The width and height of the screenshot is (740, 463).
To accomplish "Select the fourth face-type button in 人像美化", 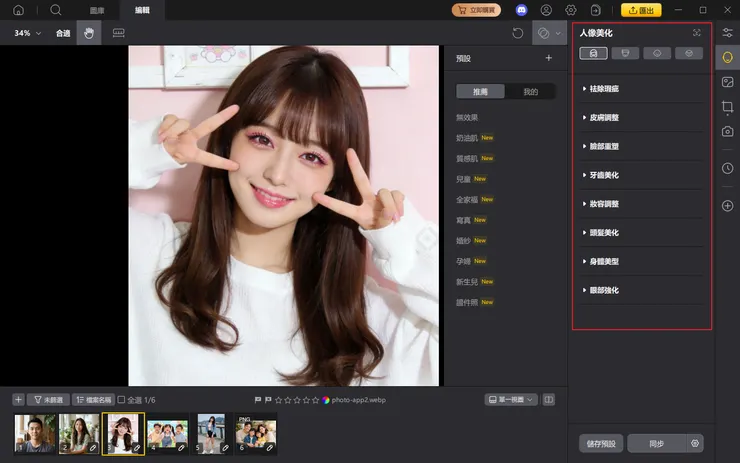I will point(689,53).
